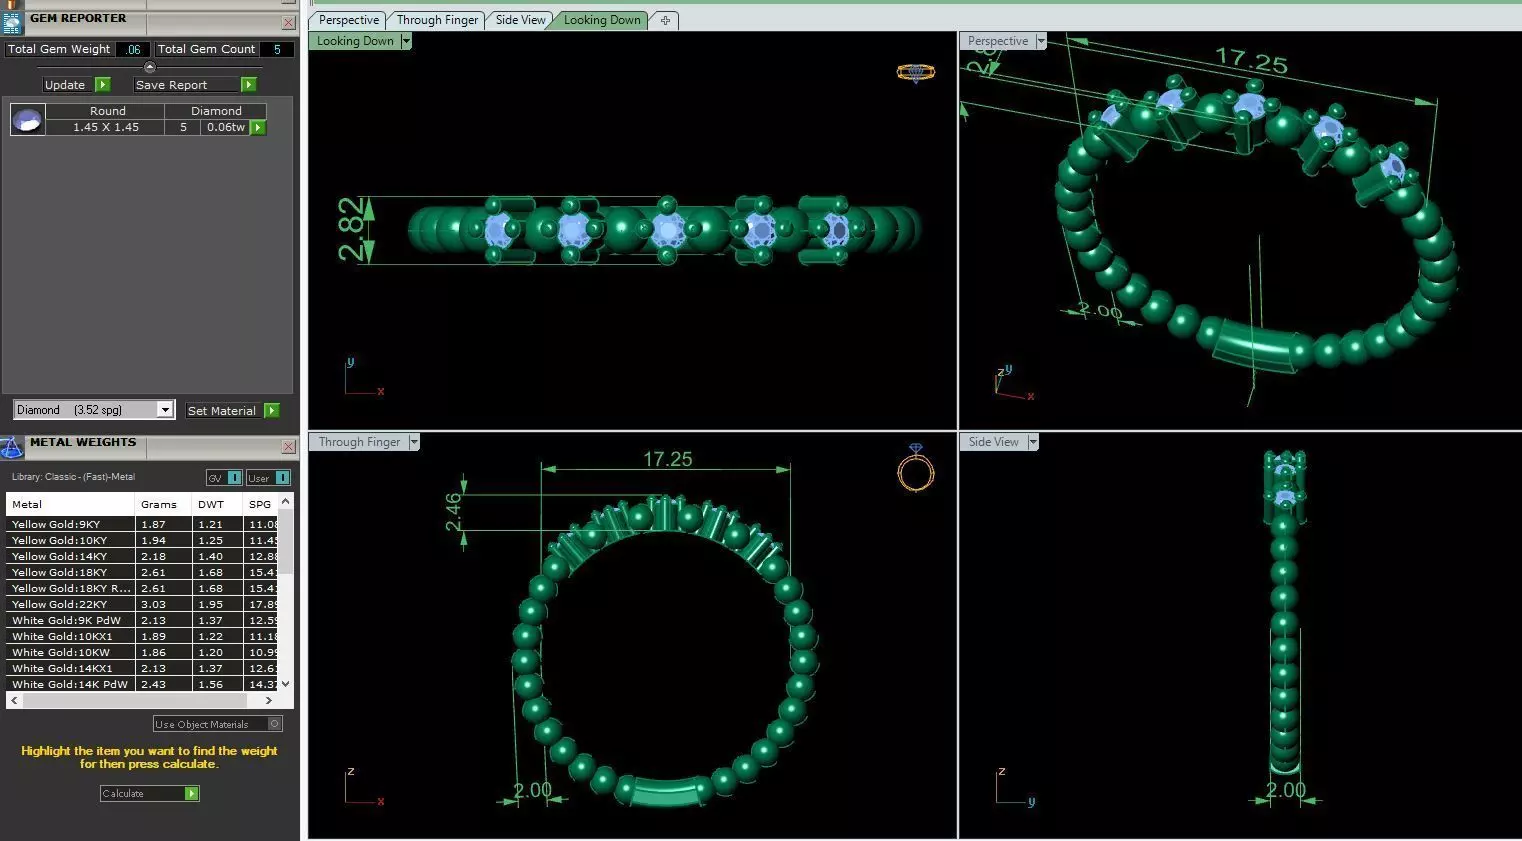Click the metal table scroll left arrow
Image resolution: width=1522 pixels, height=841 pixels.
coord(13,701)
